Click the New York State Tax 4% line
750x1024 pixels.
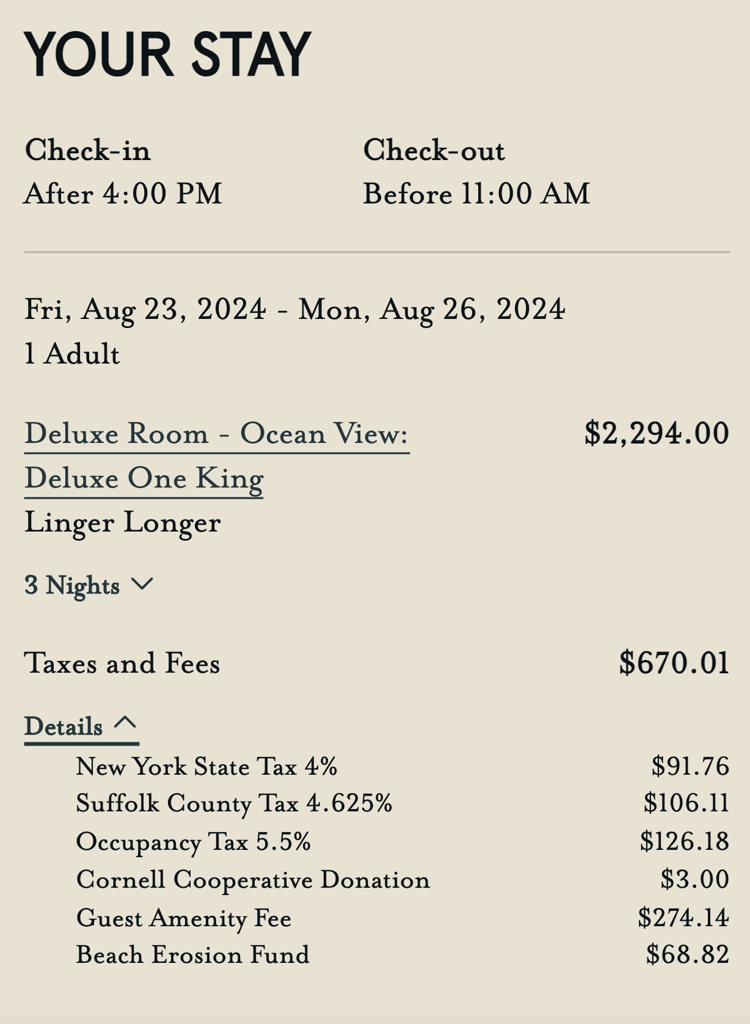[x=206, y=767]
